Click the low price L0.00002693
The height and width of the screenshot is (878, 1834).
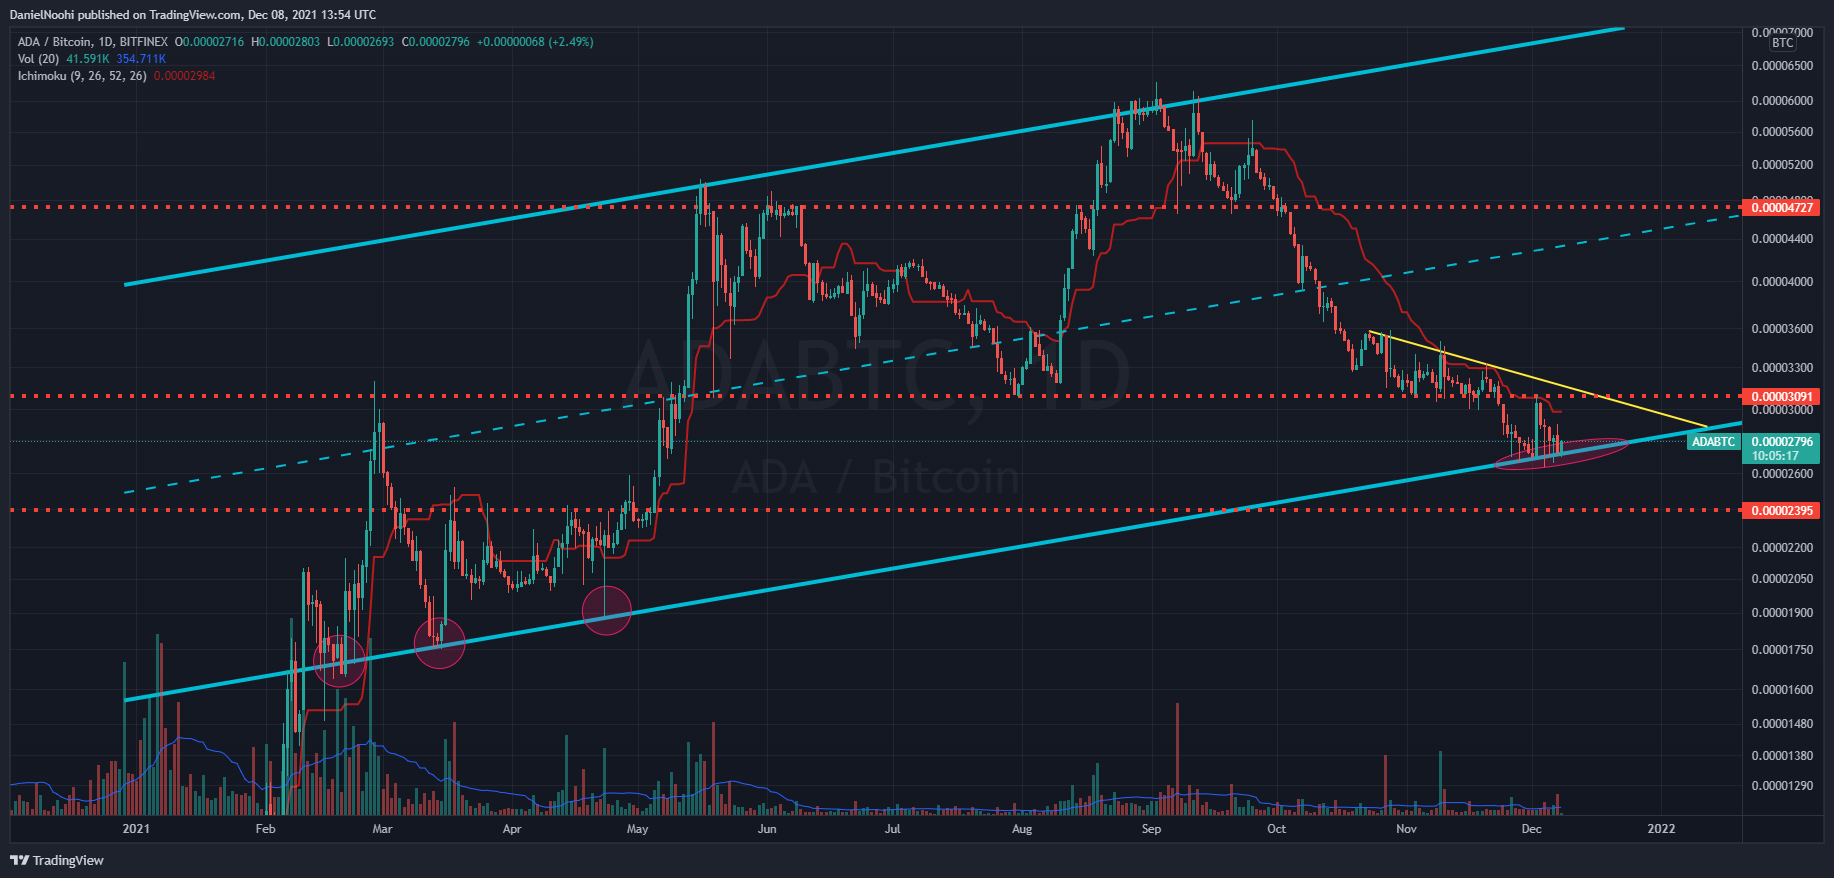361,42
